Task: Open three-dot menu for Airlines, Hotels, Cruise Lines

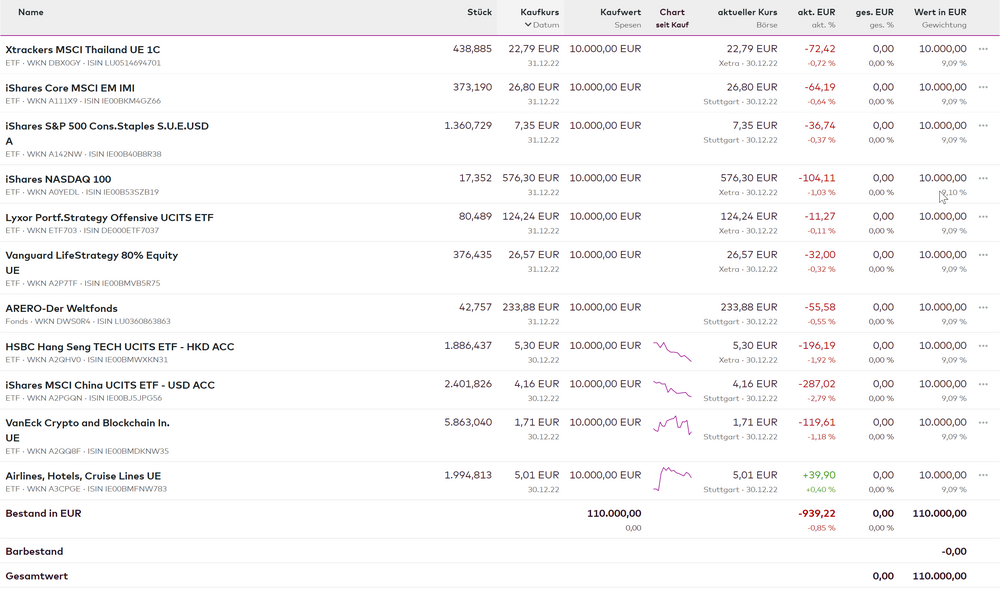Action: [983, 476]
